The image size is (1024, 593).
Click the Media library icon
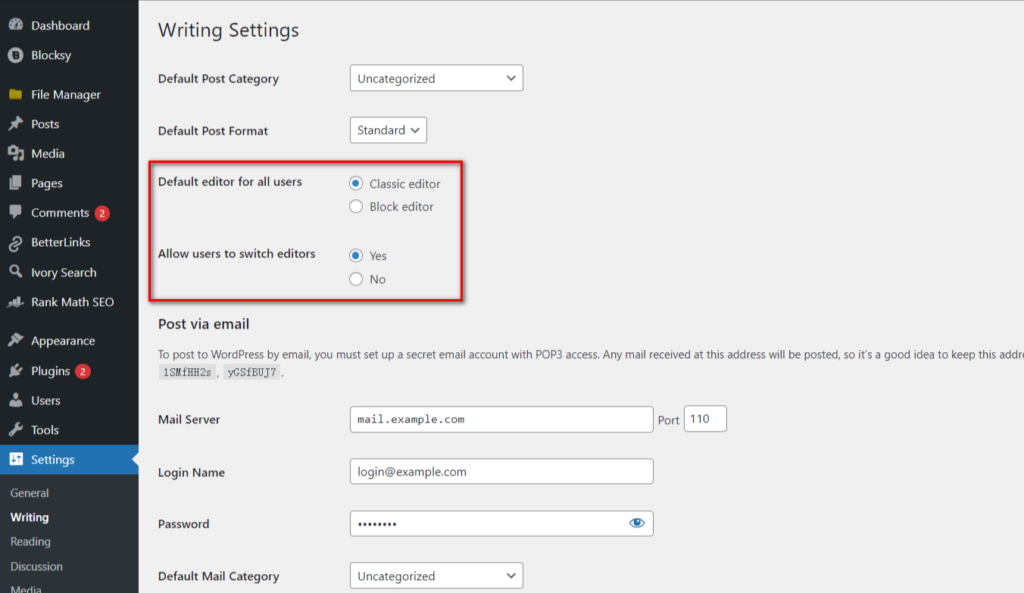click(x=16, y=153)
